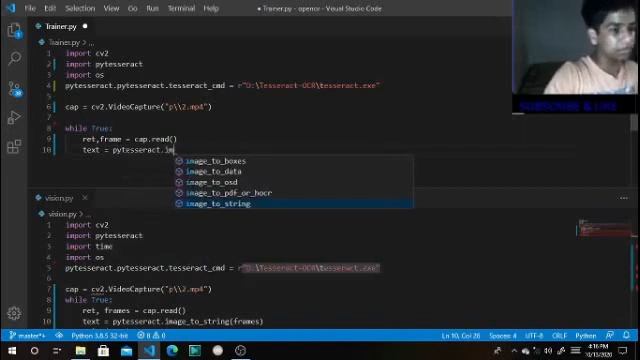Choose image_to_osd suggestion
This screenshot has height=360, width=640.
[294, 182]
